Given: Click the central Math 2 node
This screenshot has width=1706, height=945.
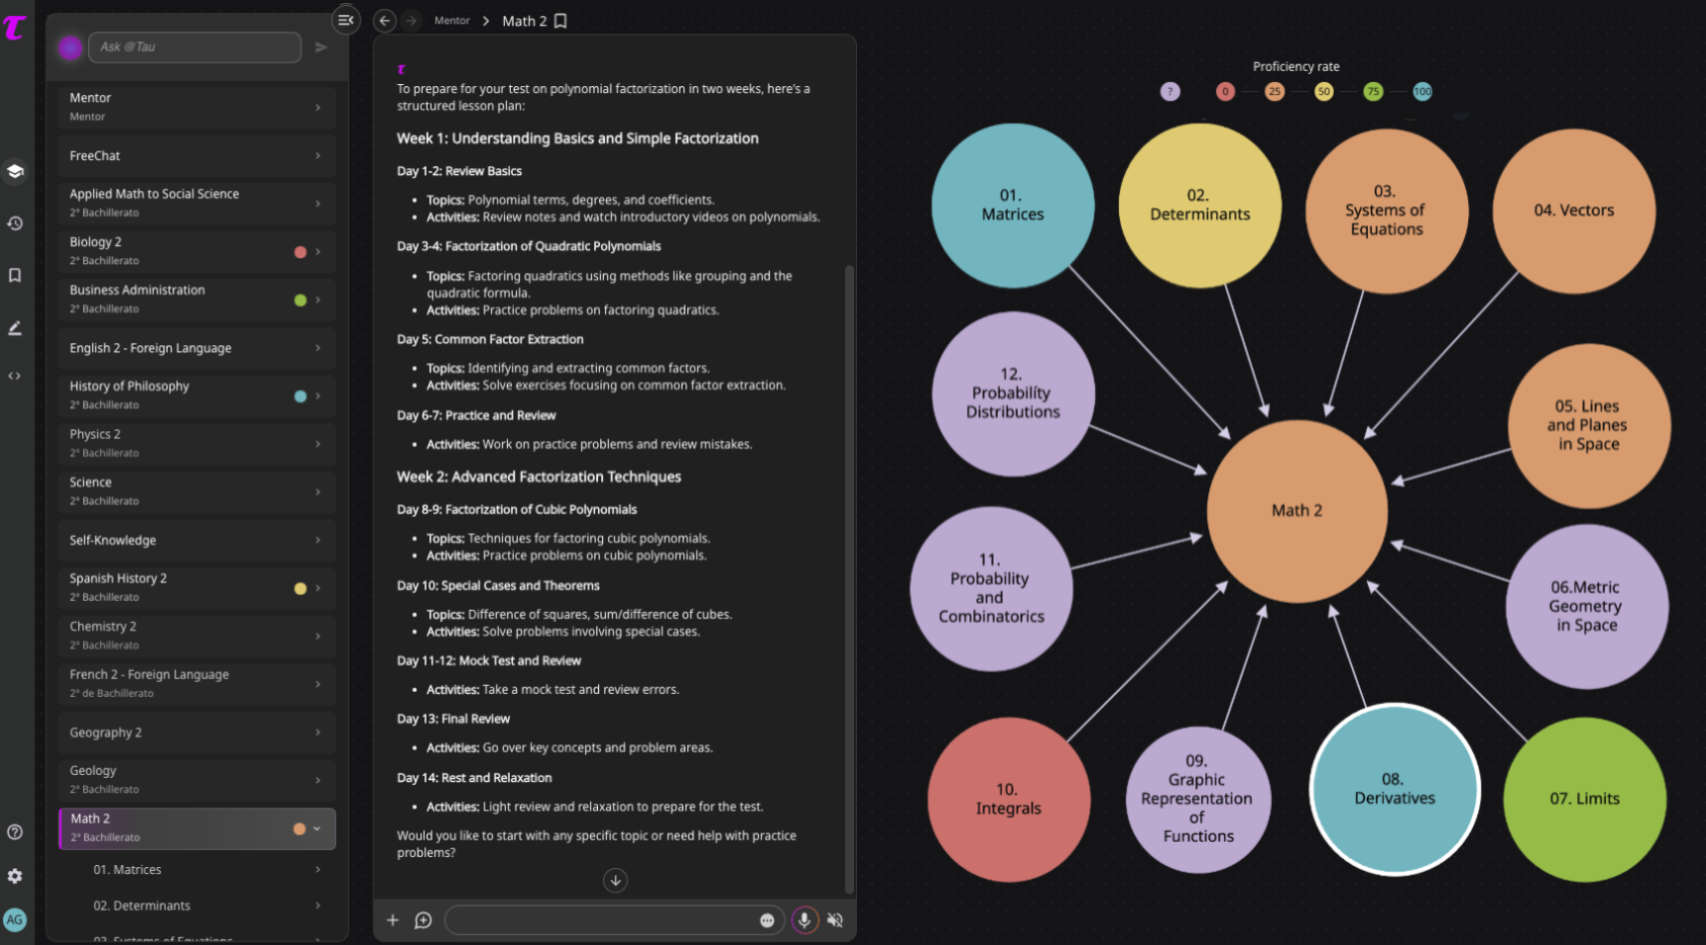Looking at the screenshot, I should (x=1297, y=511).
